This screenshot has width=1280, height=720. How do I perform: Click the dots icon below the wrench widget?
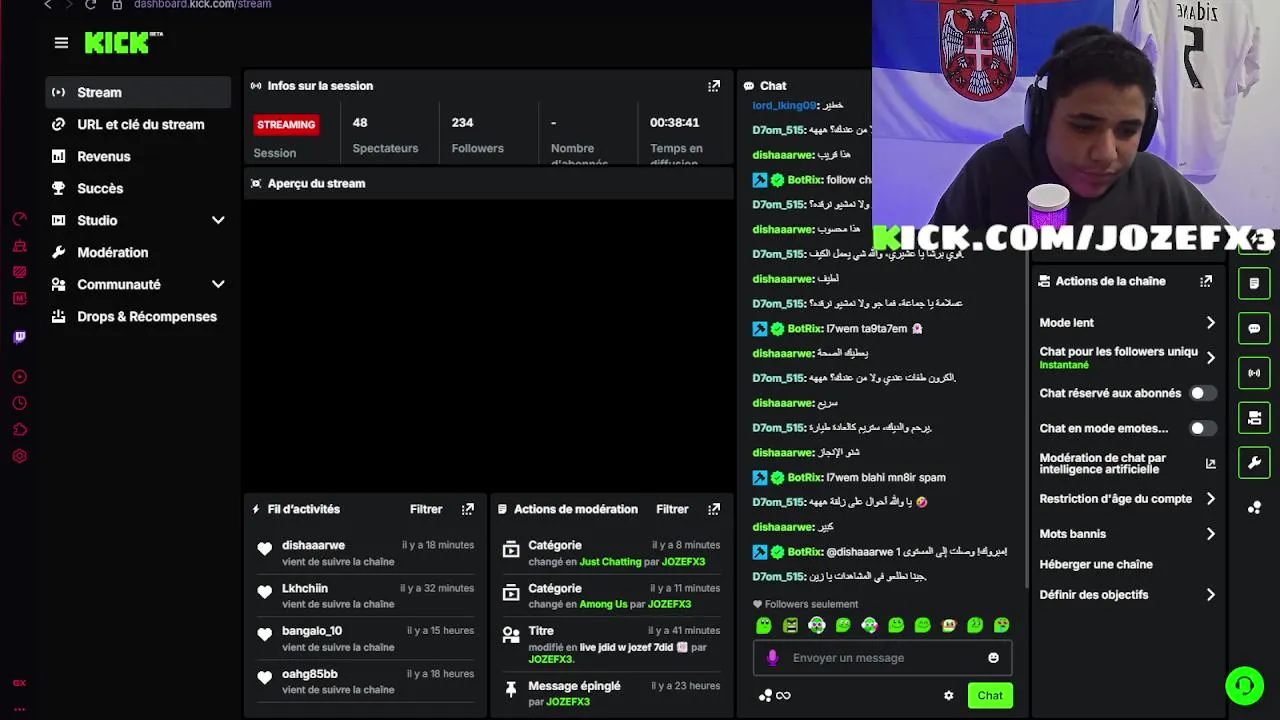[x=1254, y=508]
